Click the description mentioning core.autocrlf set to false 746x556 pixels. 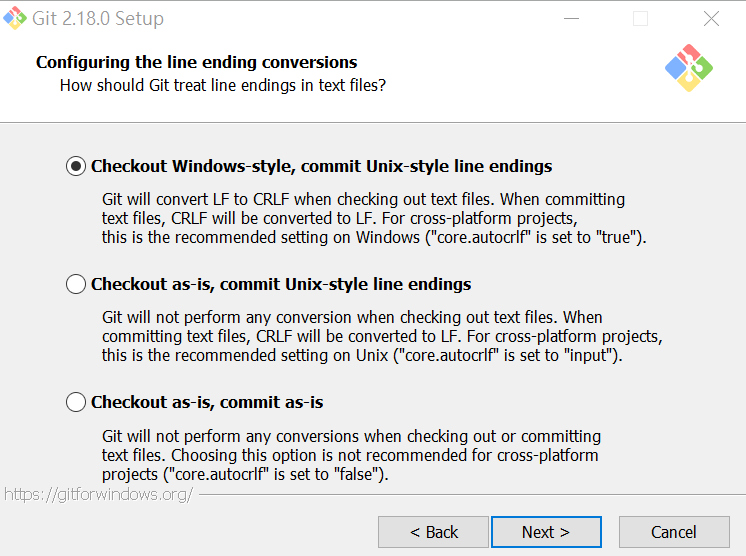pyautogui.click(x=351, y=455)
